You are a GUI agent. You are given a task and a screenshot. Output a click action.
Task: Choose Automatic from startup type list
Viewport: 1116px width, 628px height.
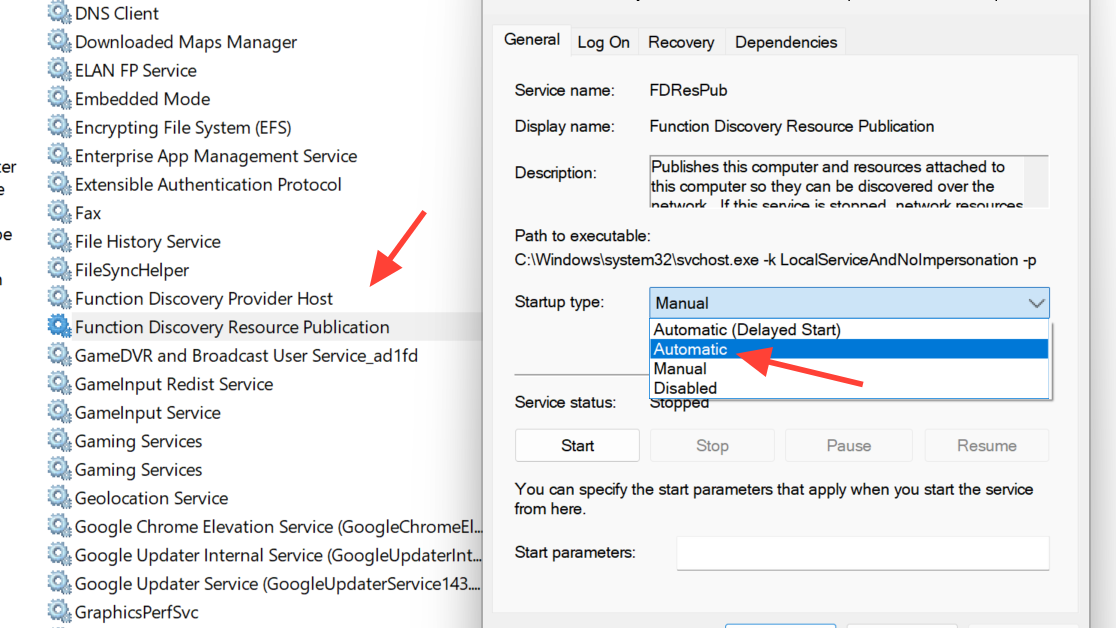690,349
